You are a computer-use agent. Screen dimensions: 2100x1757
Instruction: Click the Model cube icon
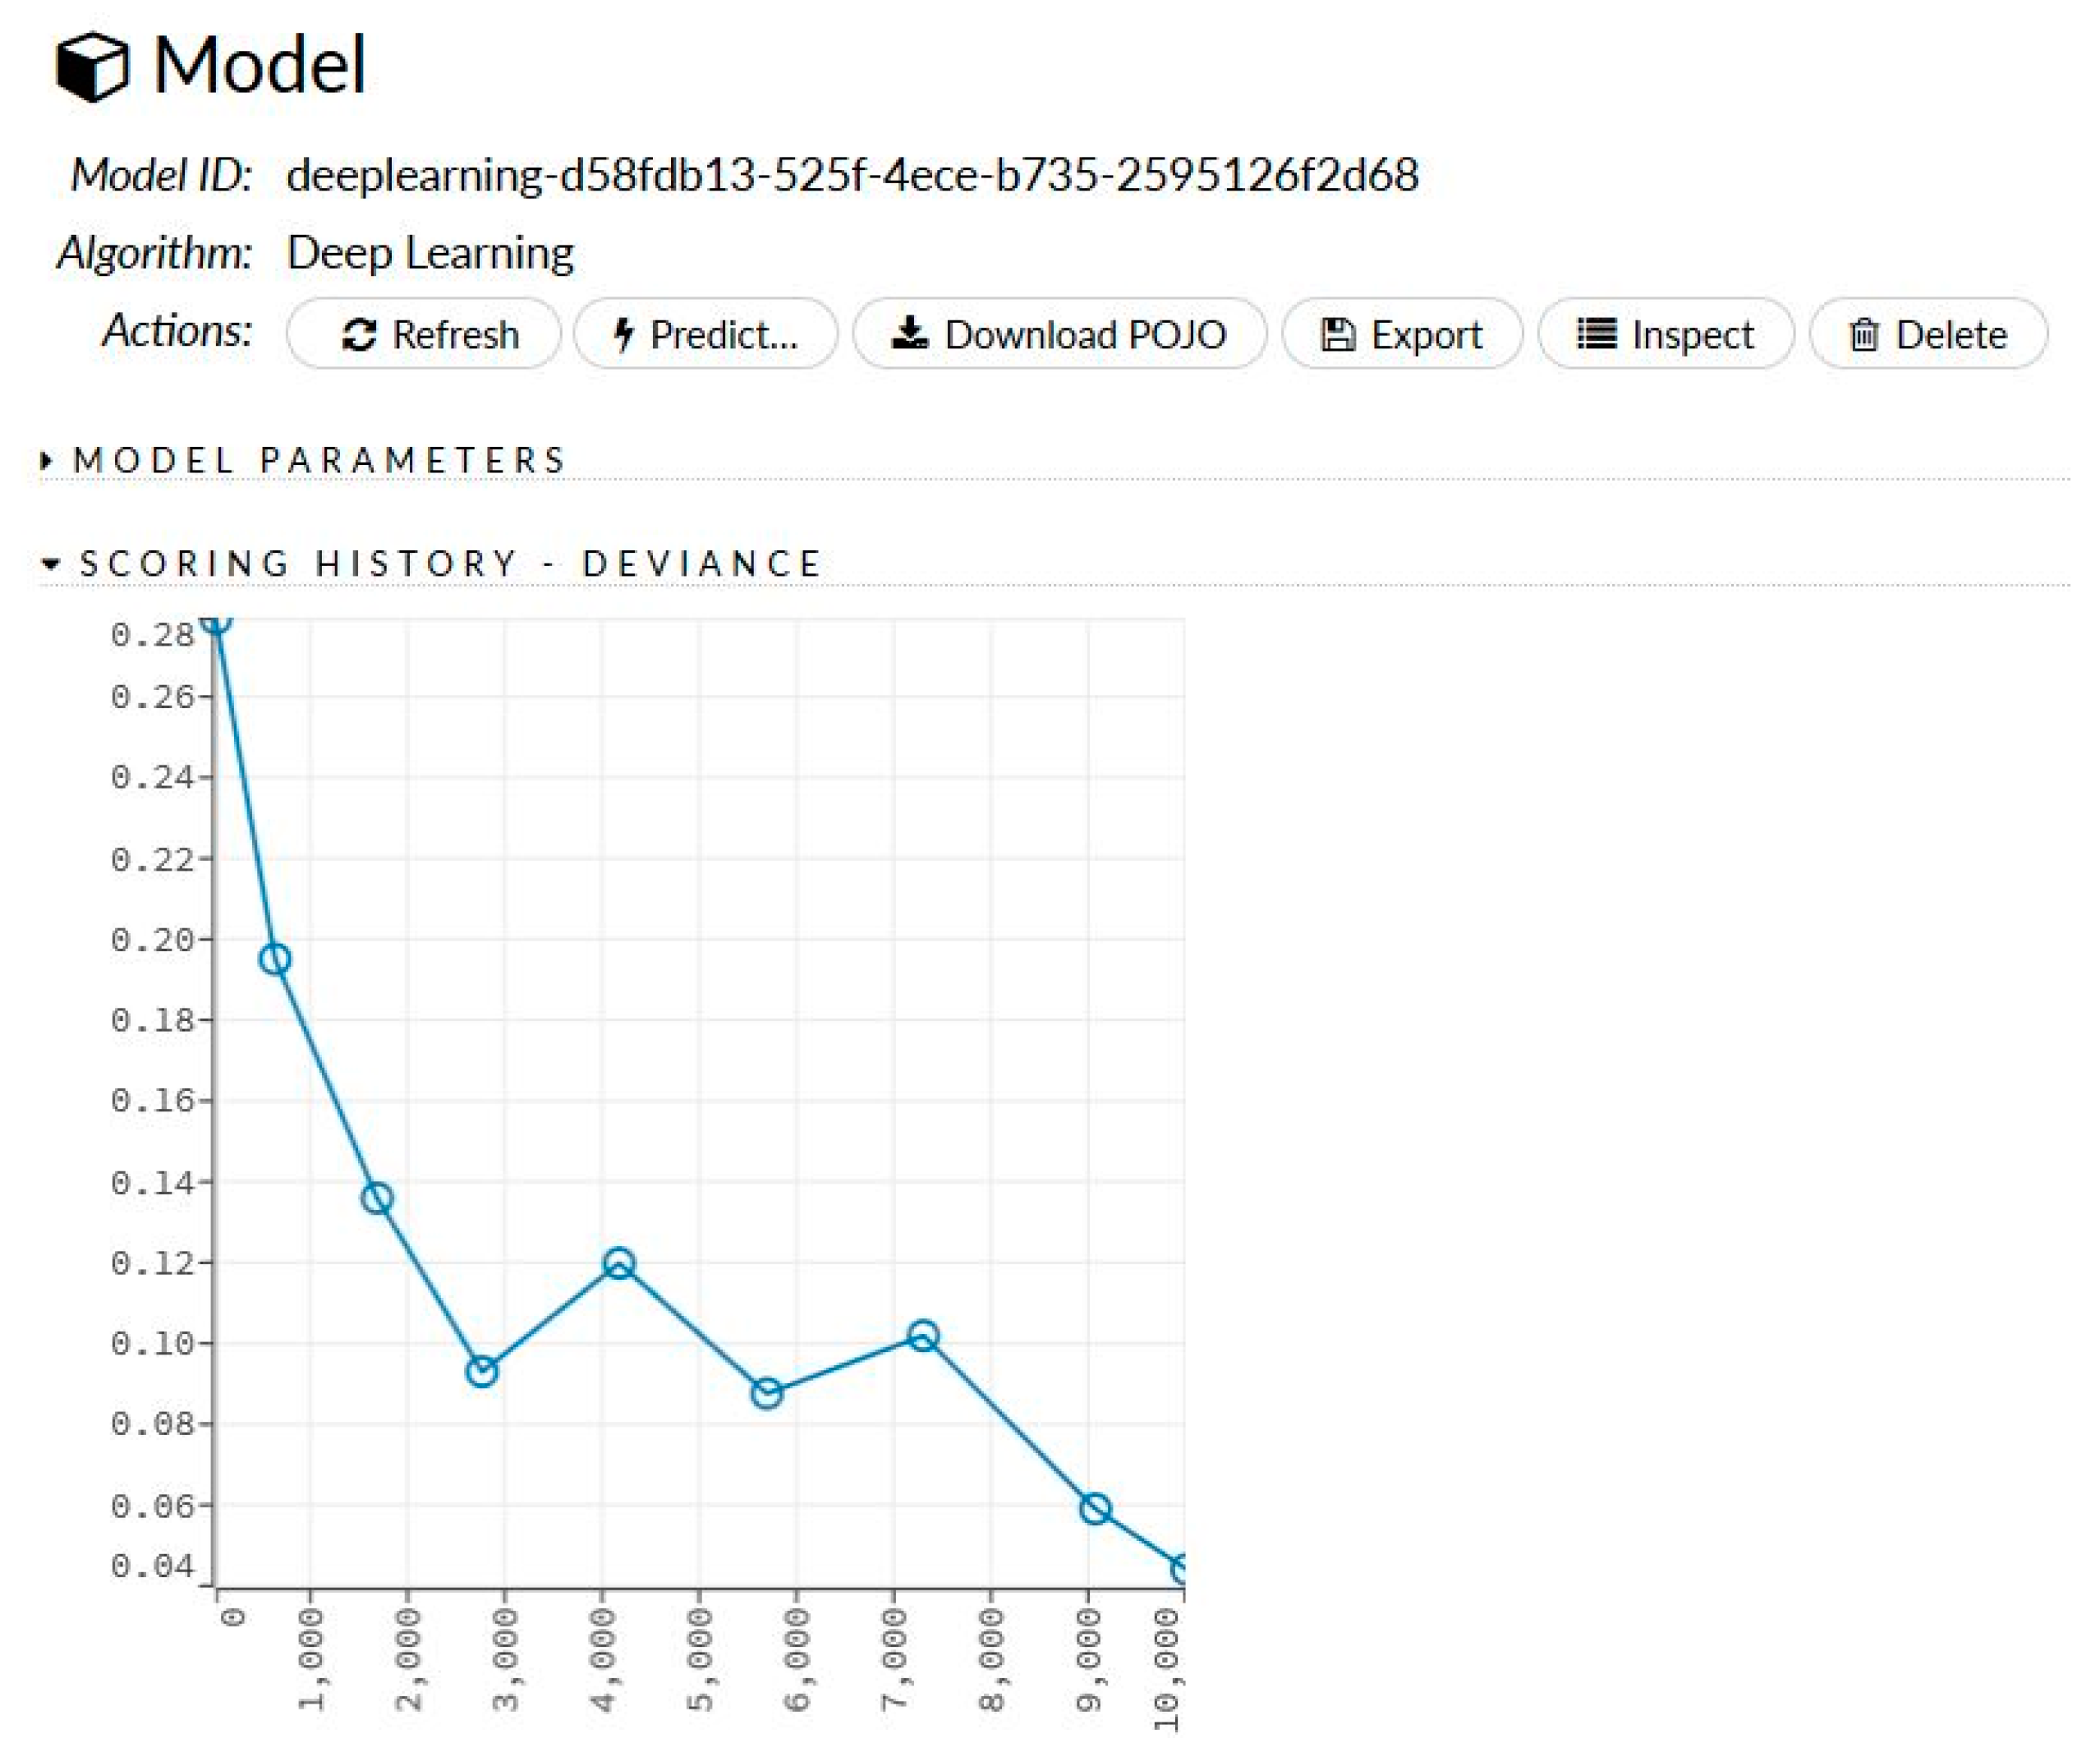tap(92, 66)
